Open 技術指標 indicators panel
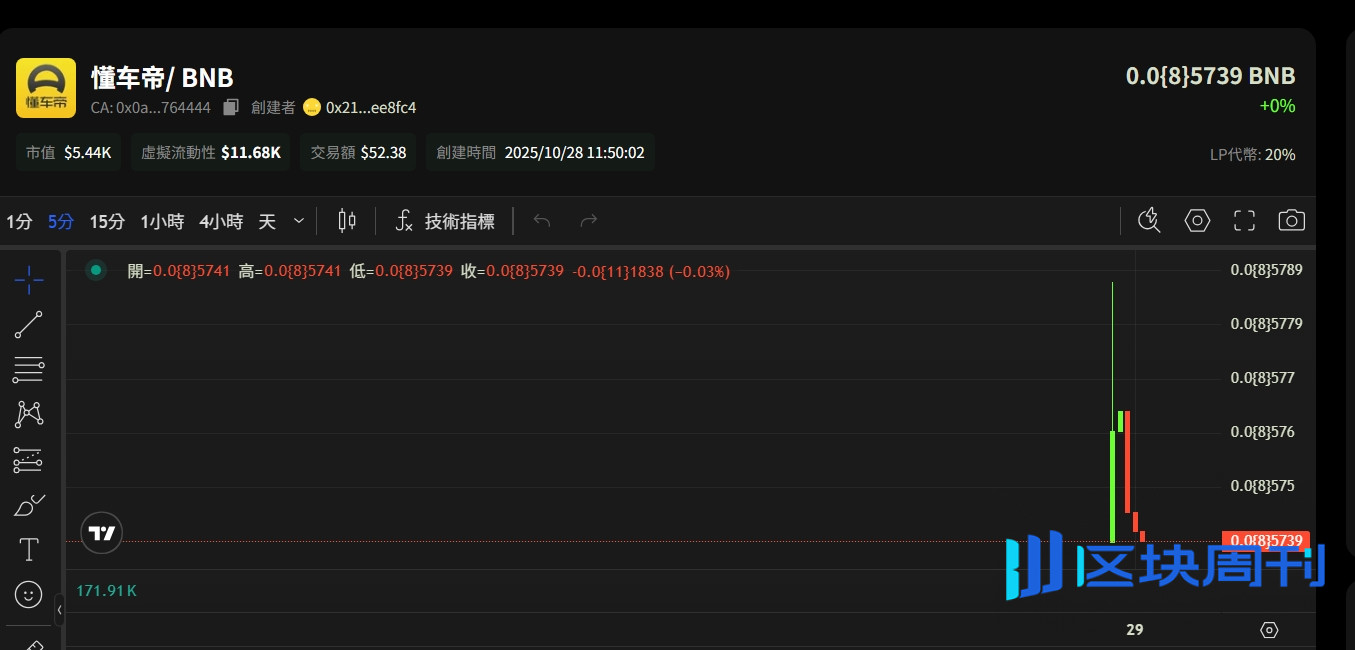This screenshot has width=1355, height=650. [x=445, y=222]
